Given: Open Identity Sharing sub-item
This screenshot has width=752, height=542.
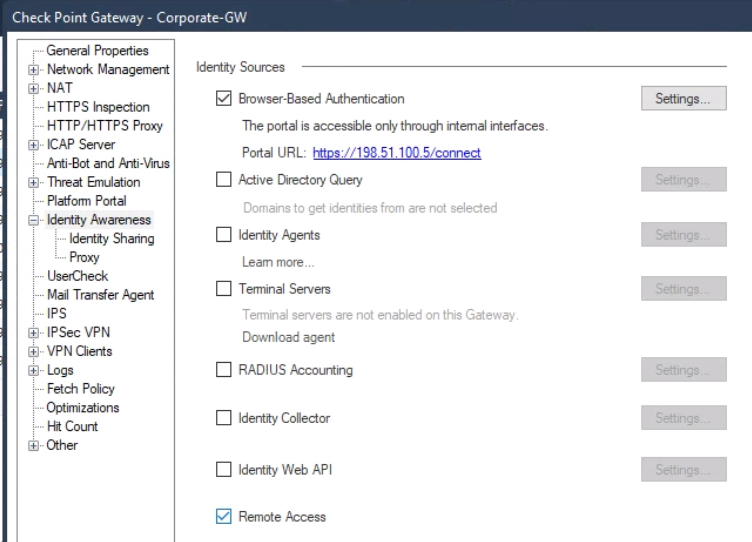Looking at the screenshot, I should 112,238.
